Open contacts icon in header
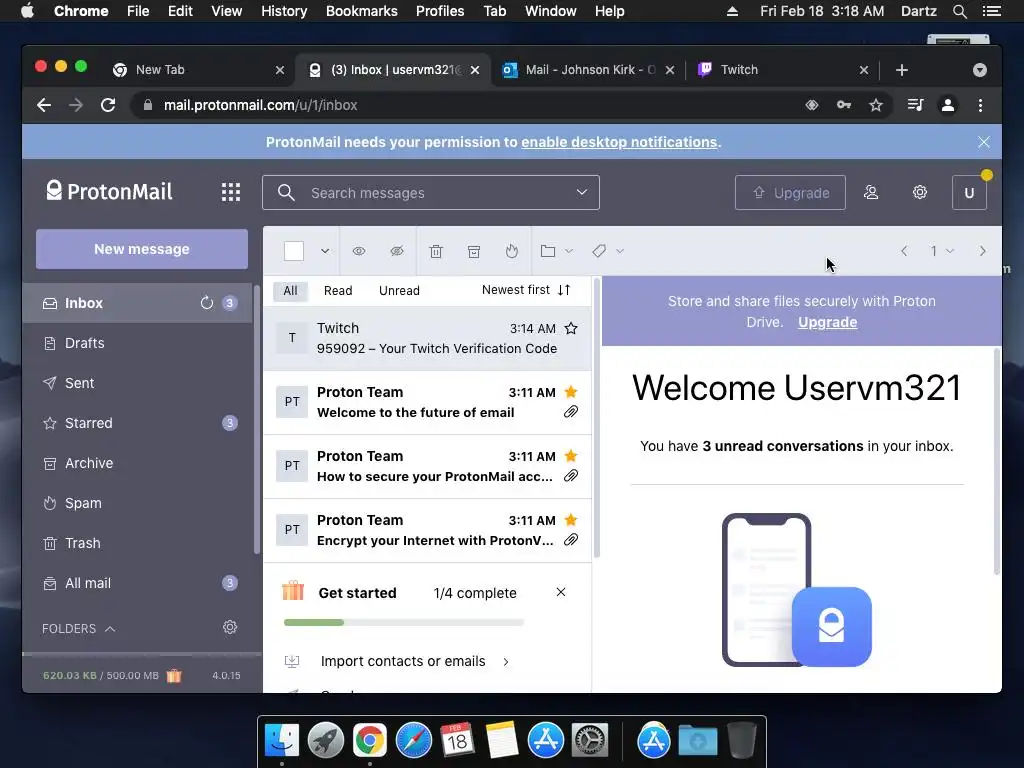The width and height of the screenshot is (1024, 768). click(x=871, y=193)
